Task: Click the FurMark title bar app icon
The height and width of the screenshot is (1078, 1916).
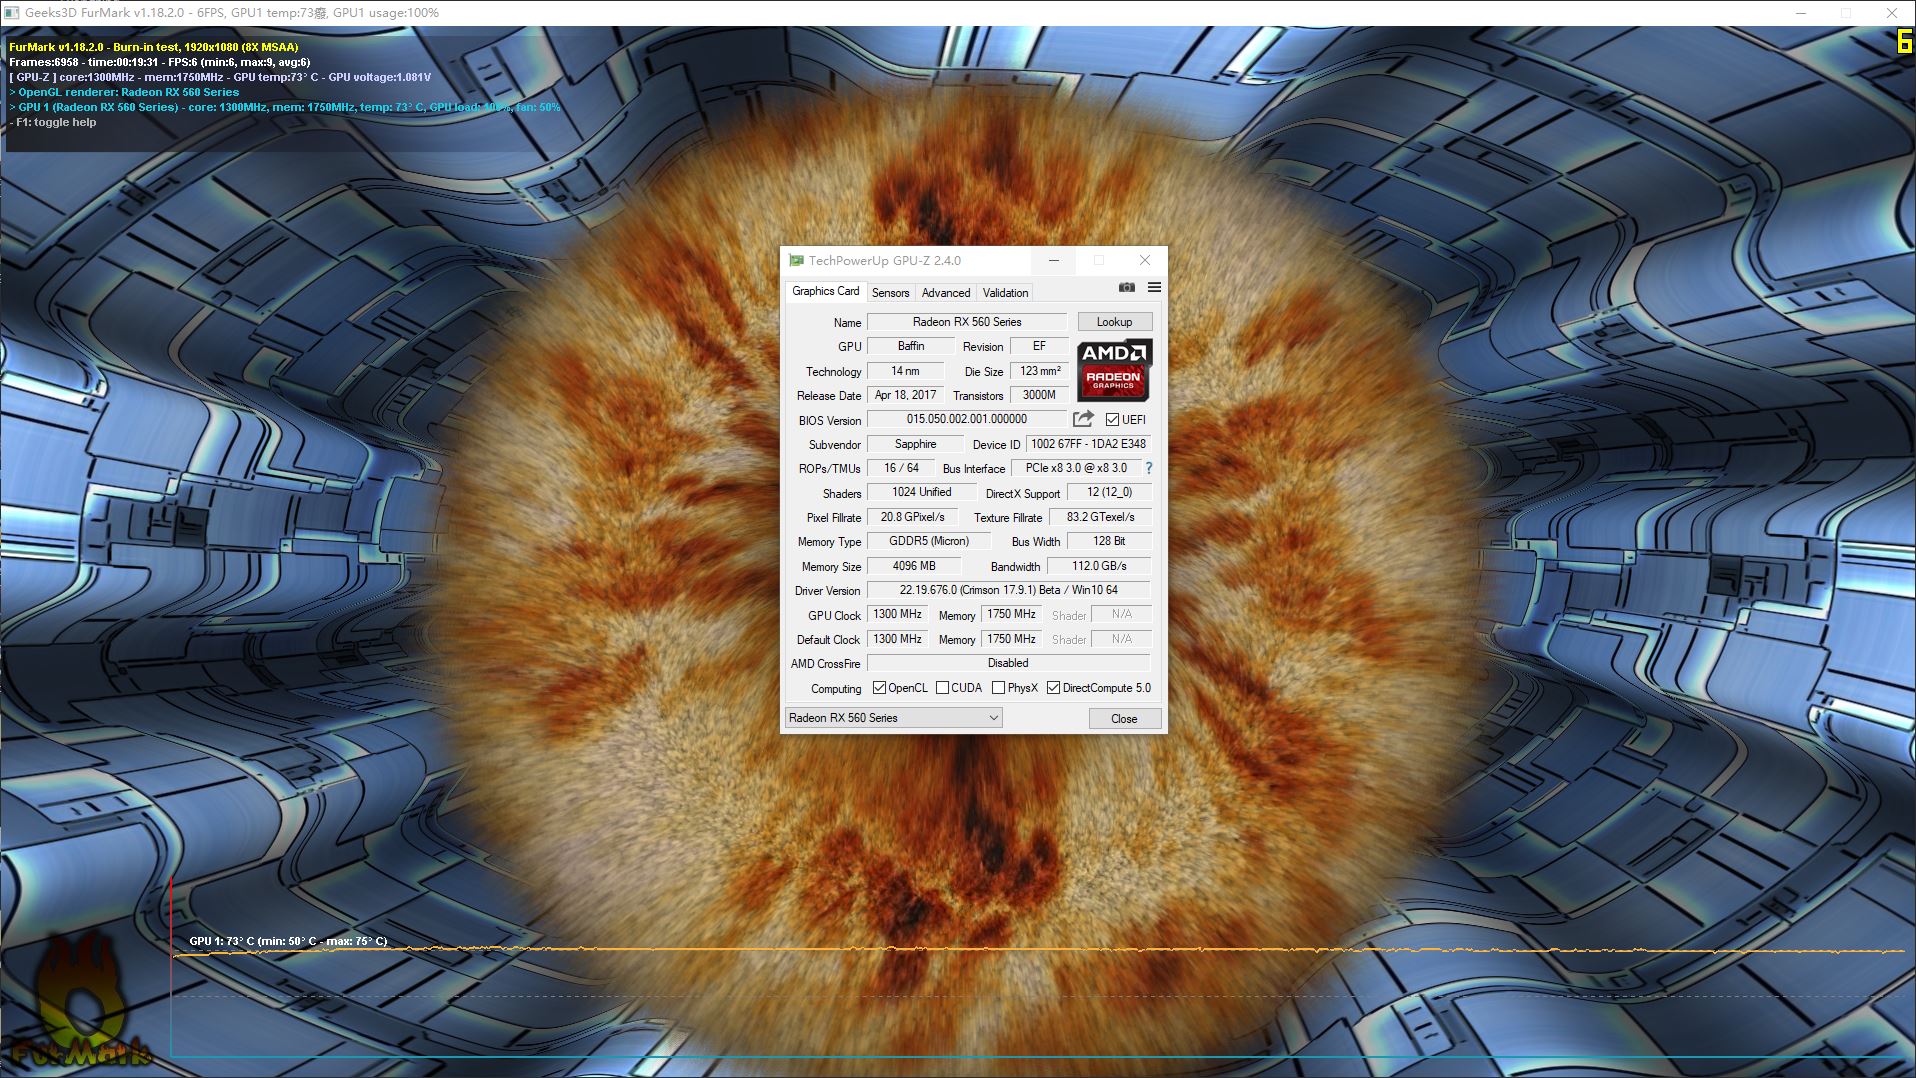Action: pos(12,13)
